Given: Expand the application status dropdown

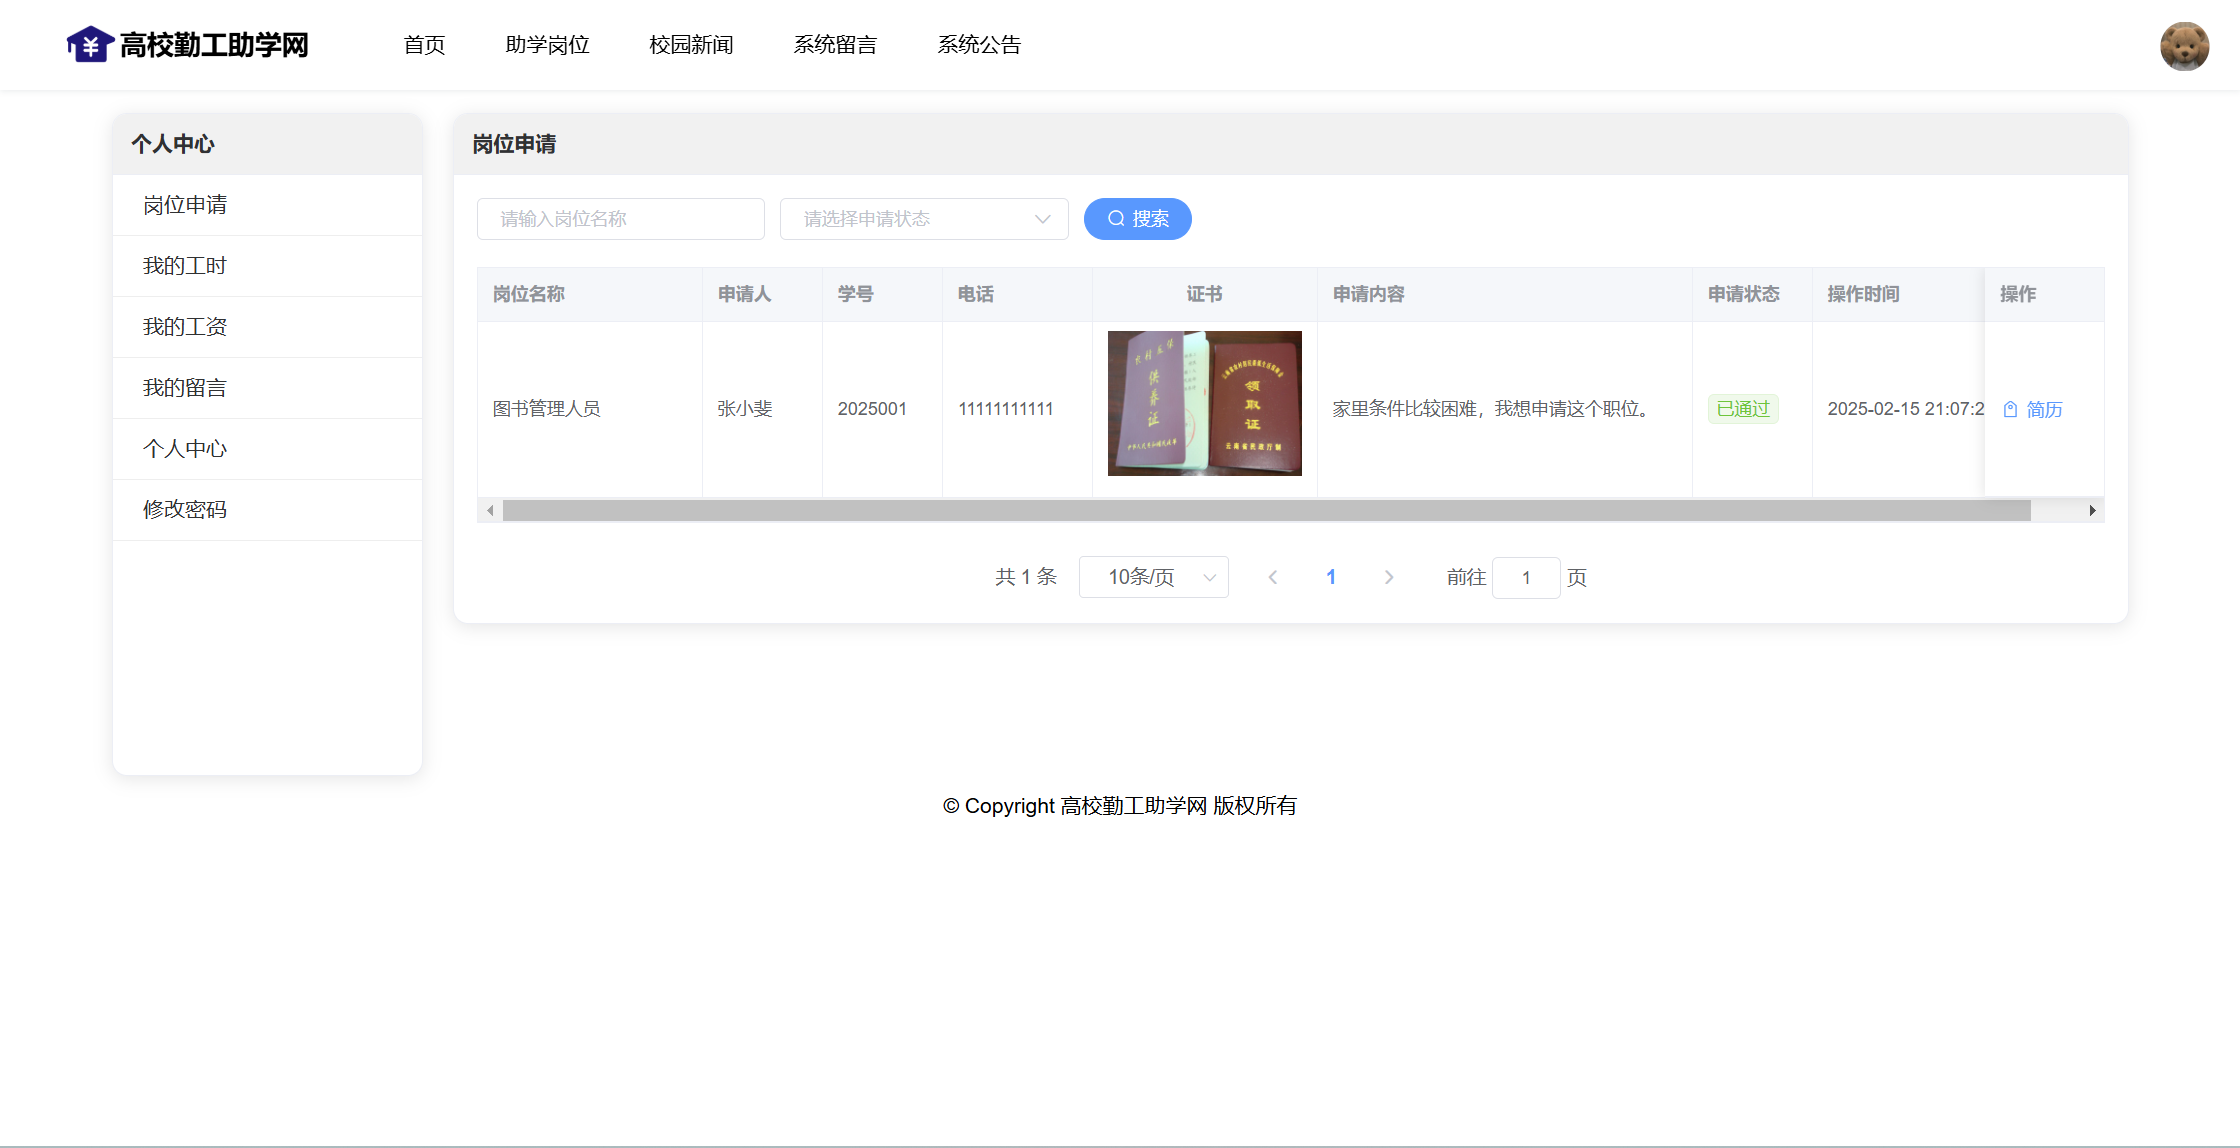Looking at the screenshot, I should [x=923, y=219].
